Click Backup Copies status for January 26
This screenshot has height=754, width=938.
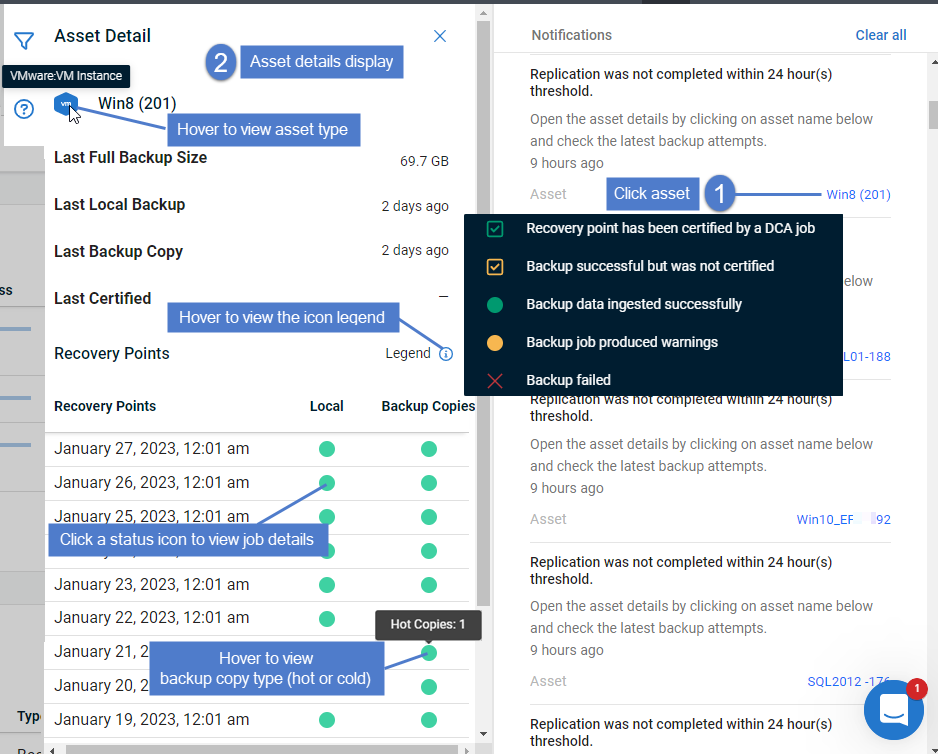point(429,483)
